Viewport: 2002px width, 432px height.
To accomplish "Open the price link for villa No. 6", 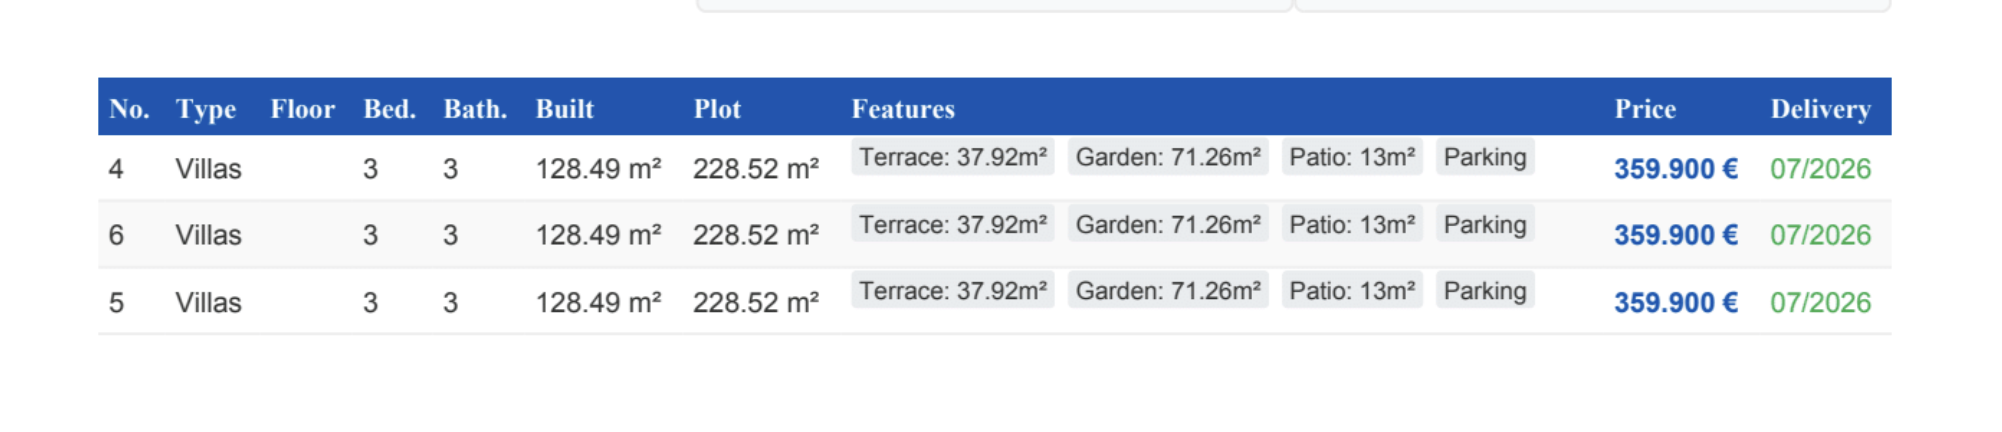I will coord(1676,235).
